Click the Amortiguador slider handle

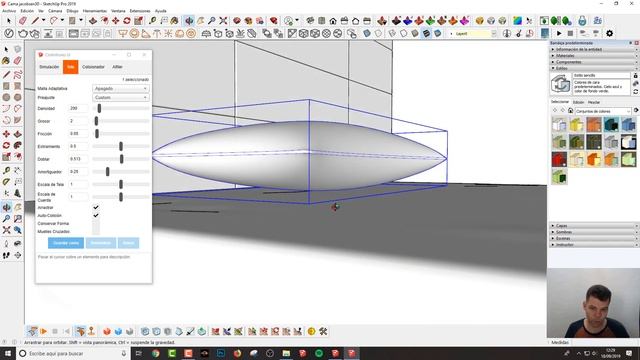tap(107, 172)
